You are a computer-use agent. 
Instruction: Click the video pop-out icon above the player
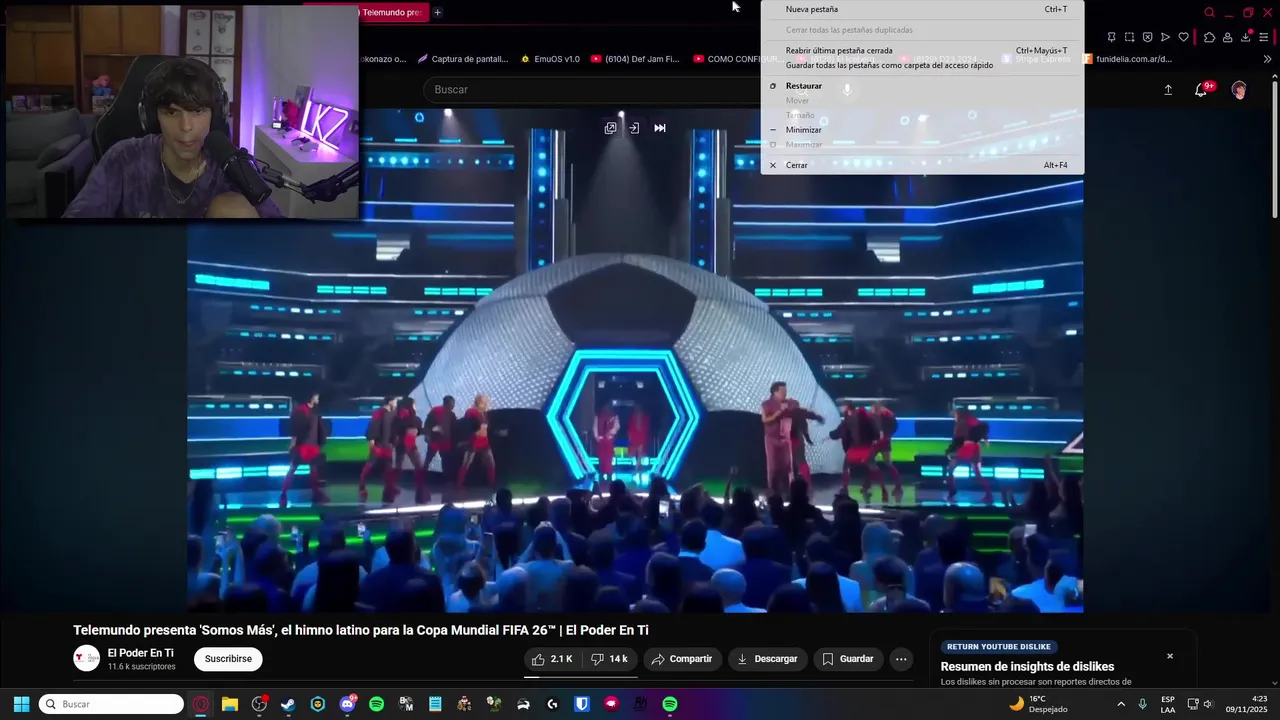click(610, 128)
